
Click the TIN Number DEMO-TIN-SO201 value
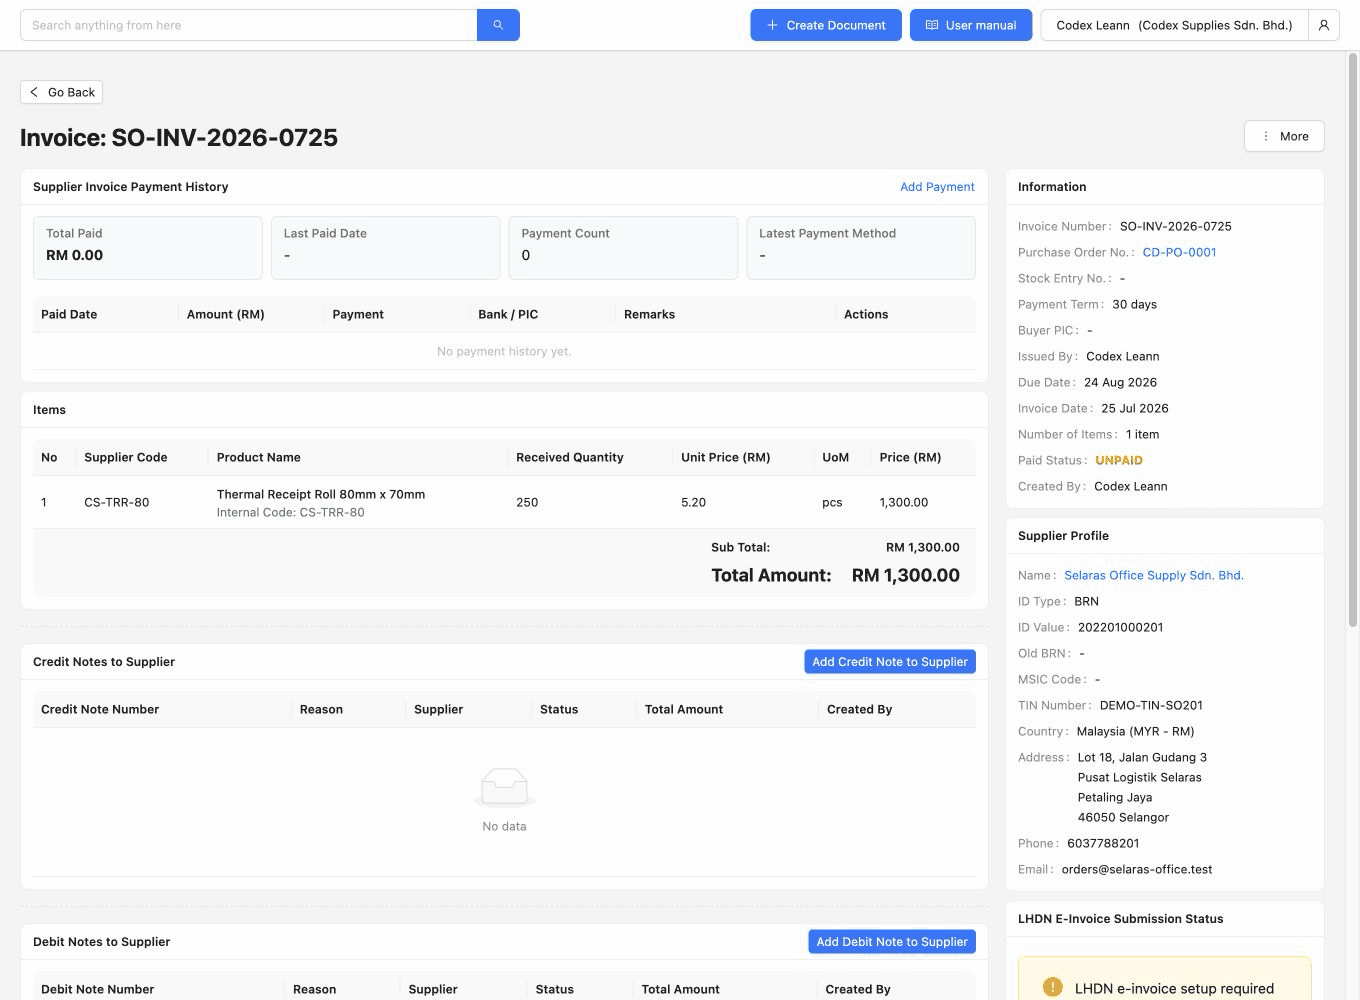click(x=1151, y=705)
